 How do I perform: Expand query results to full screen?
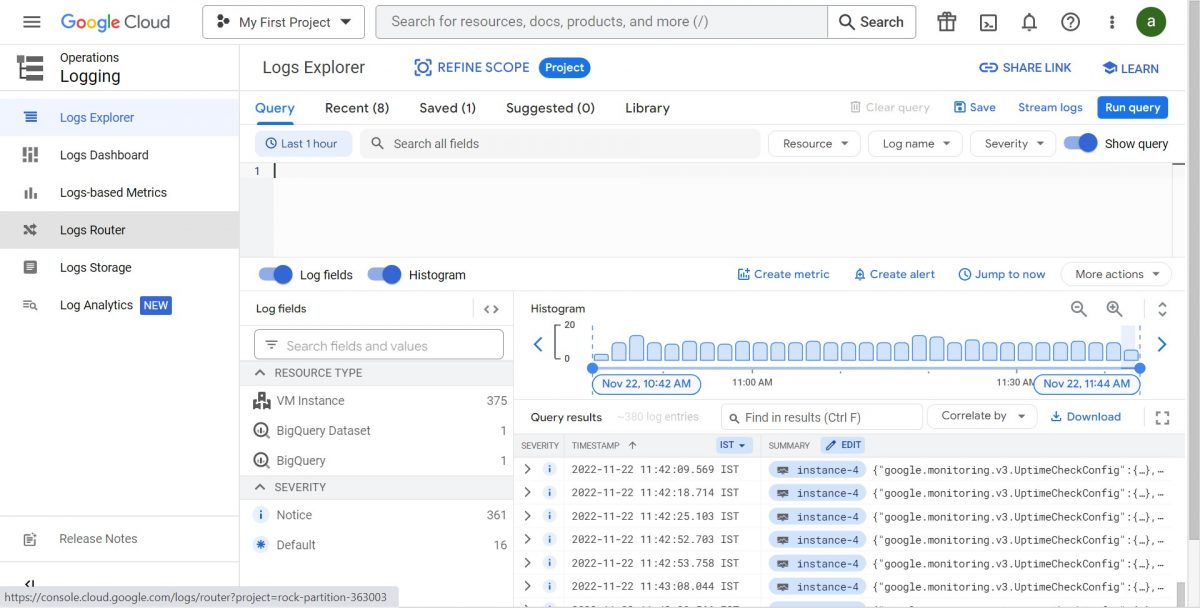coord(1162,416)
